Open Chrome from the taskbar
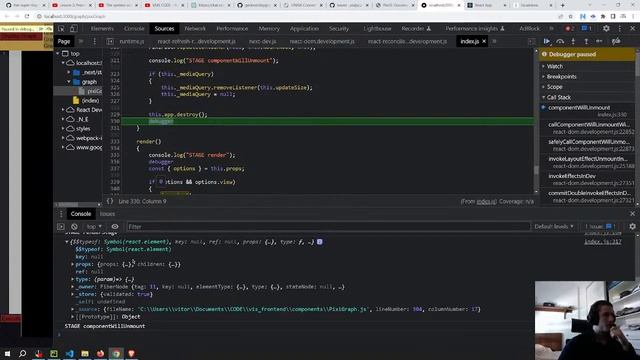 coord(116,353)
